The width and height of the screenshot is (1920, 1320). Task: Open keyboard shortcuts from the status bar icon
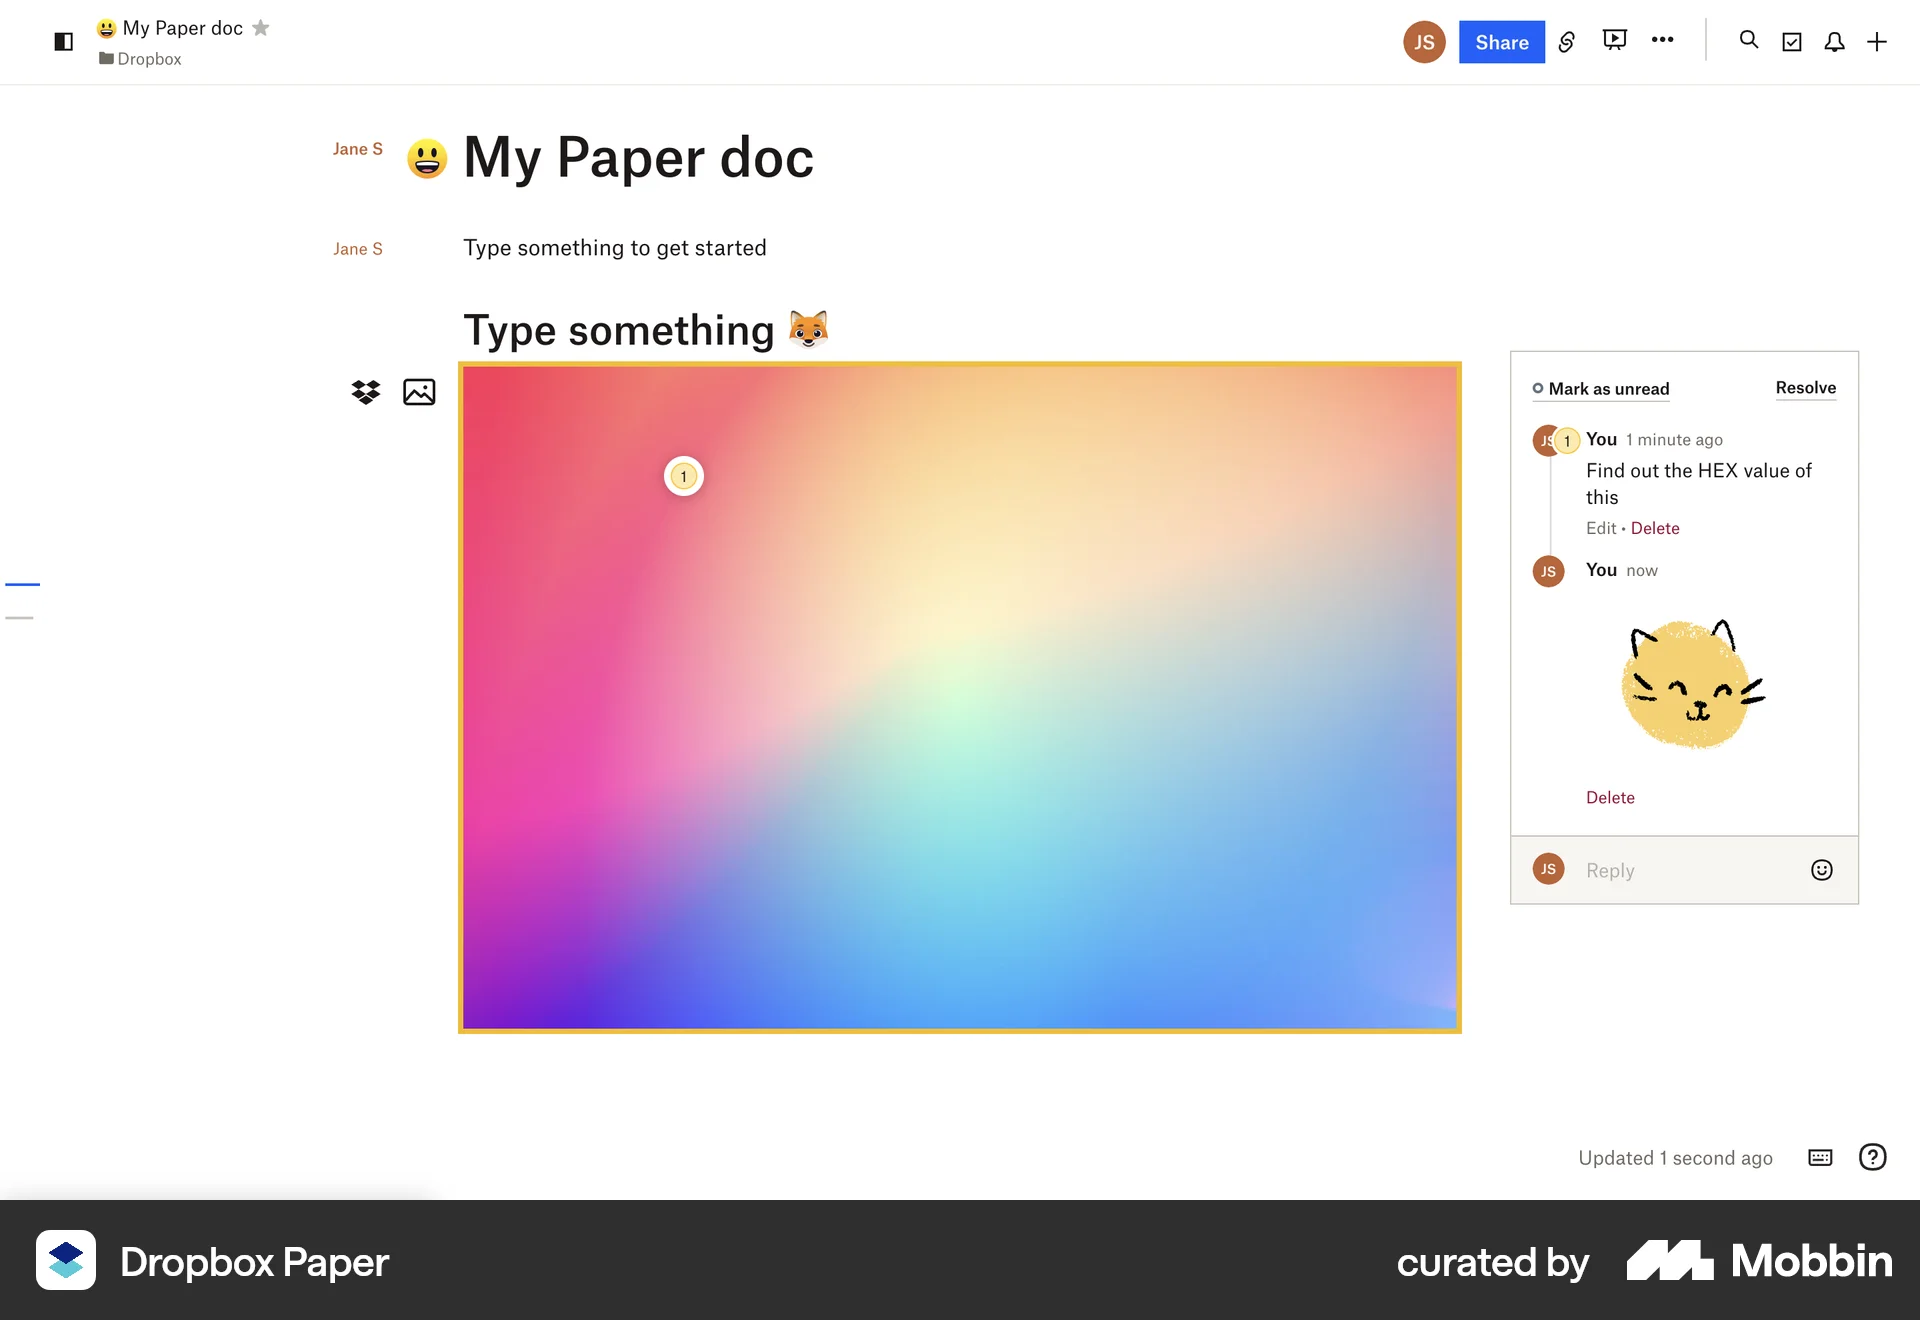1819,1157
